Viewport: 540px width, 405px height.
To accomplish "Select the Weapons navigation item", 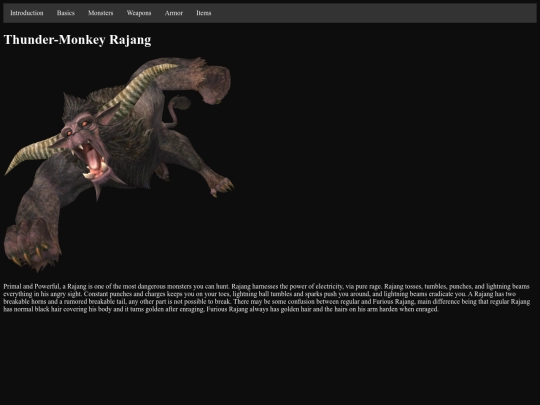I will tap(139, 13).
